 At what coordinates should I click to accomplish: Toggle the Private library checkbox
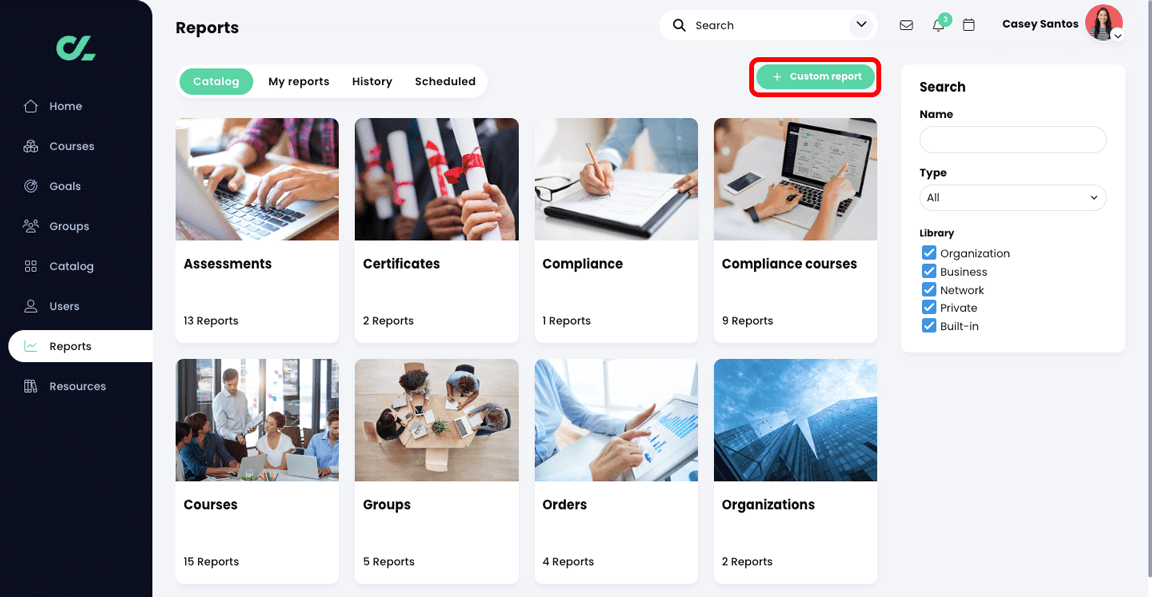(929, 307)
